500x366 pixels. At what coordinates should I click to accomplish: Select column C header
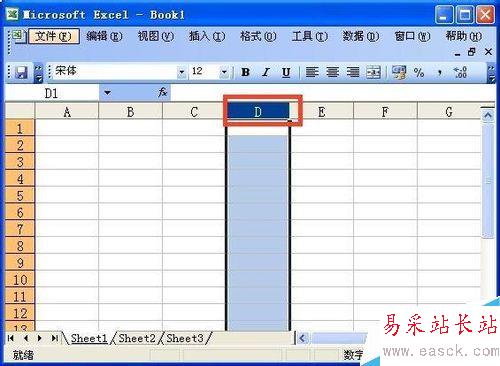pyautogui.click(x=194, y=112)
